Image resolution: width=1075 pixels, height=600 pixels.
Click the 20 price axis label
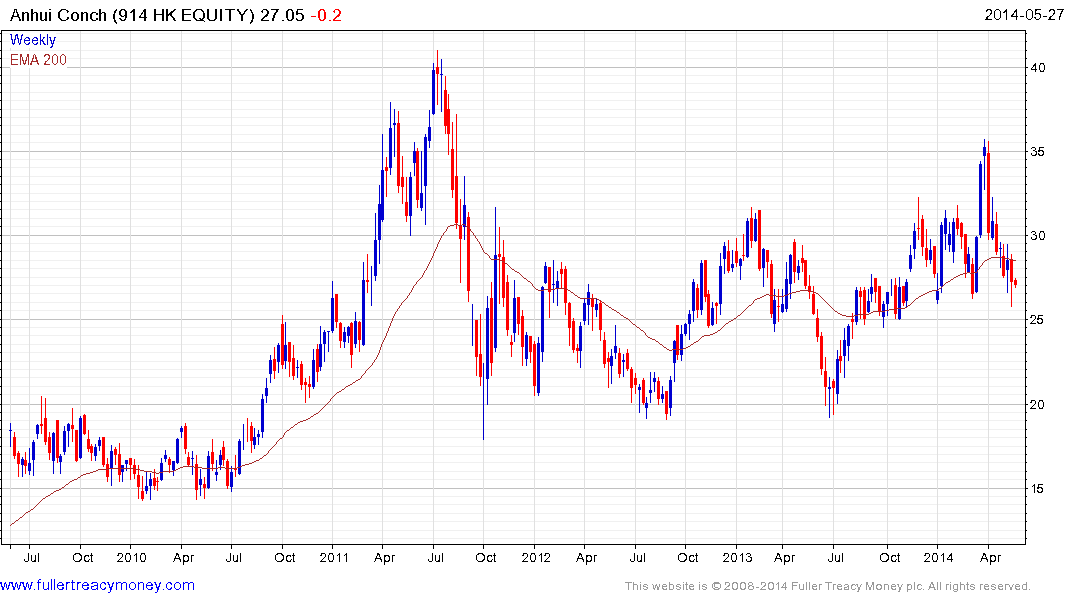(1037, 405)
